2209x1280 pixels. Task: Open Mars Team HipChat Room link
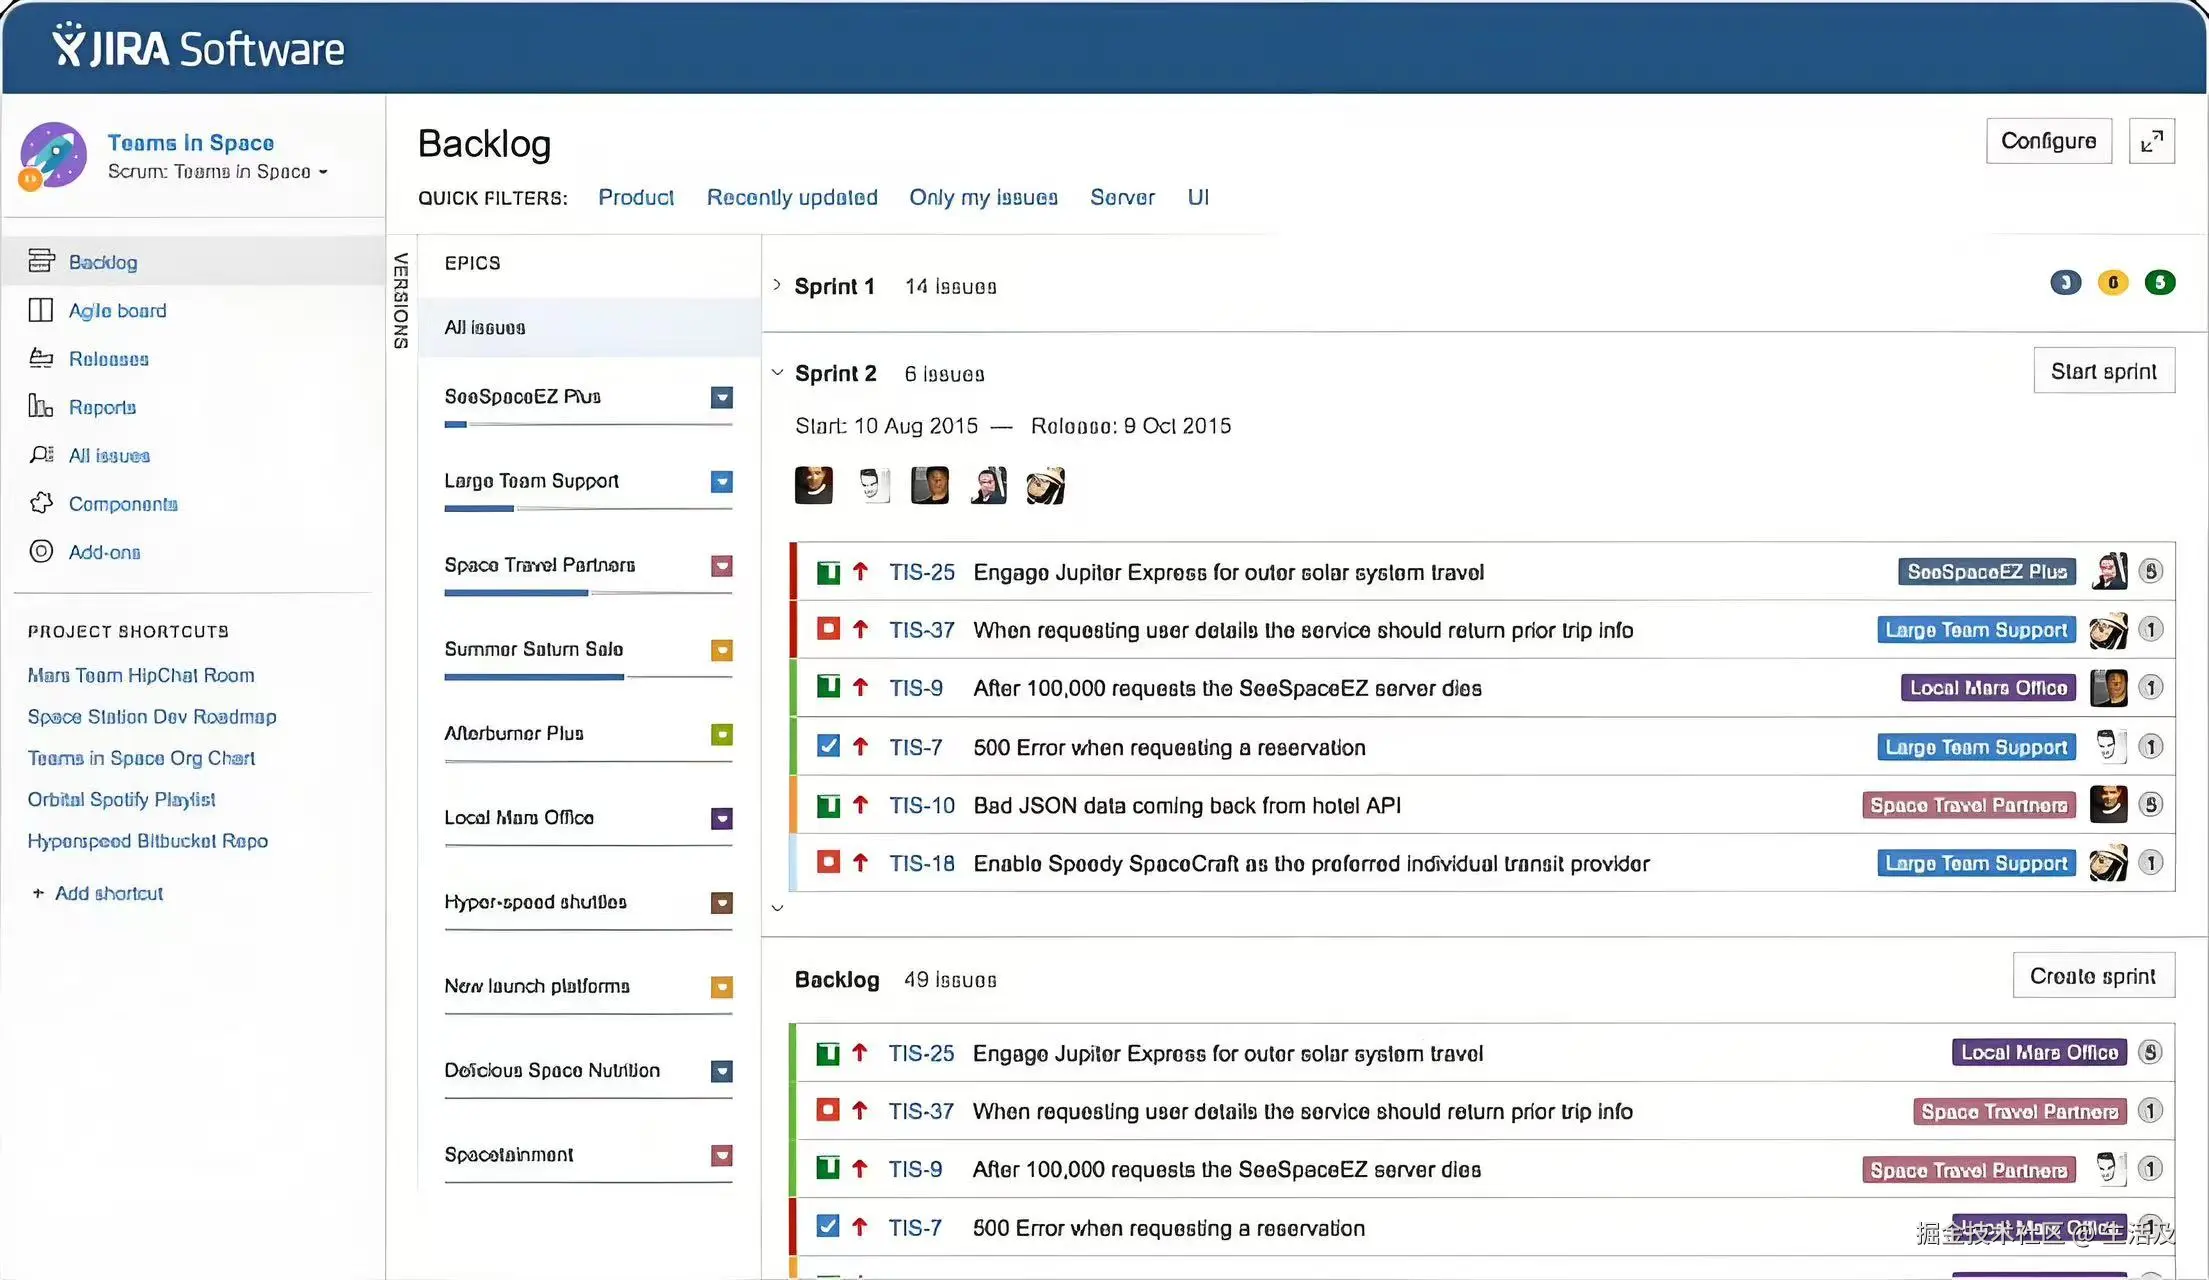pos(141,675)
